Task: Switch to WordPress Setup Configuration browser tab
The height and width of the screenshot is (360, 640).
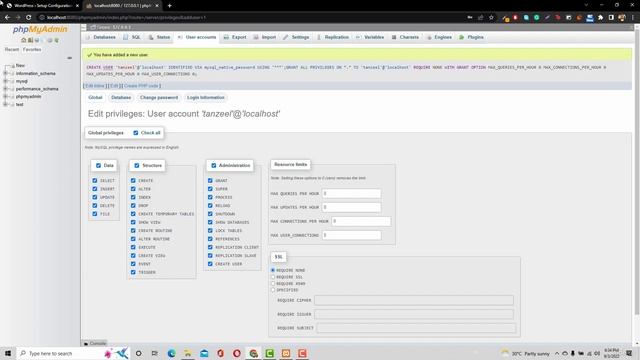Action: 42,6
